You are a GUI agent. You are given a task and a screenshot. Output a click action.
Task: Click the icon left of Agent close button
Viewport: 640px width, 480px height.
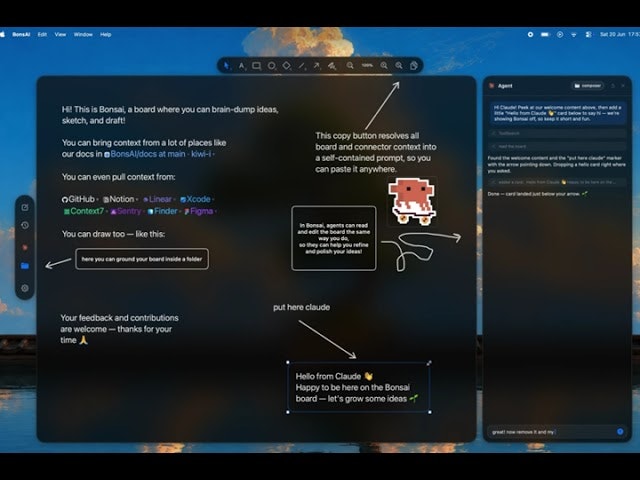tap(613, 86)
